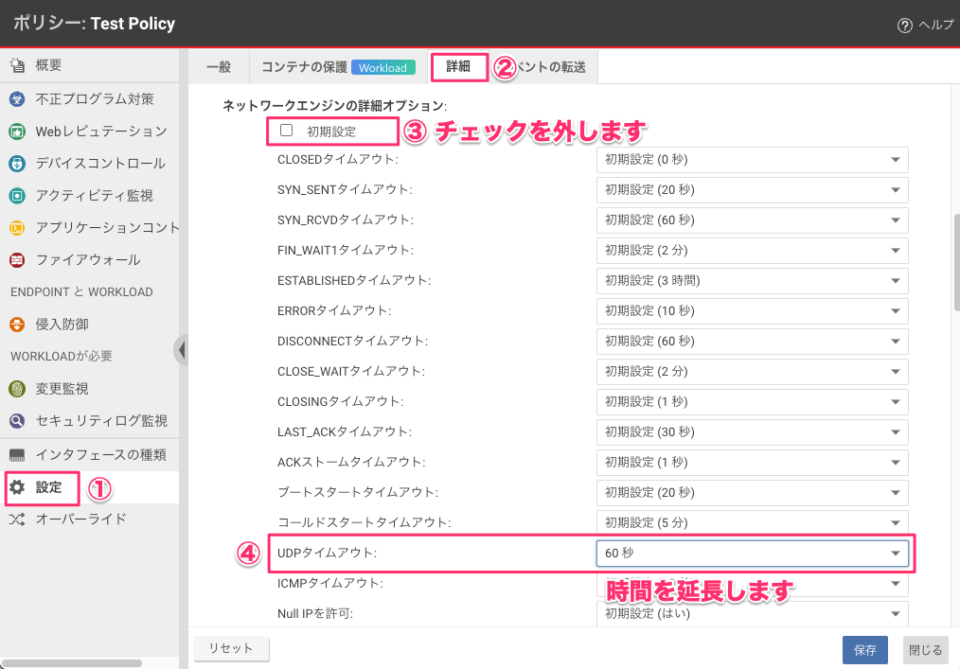Click the アクティビティ監視 icon
This screenshot has height=669, width=960.
click(x=17, y=196)
